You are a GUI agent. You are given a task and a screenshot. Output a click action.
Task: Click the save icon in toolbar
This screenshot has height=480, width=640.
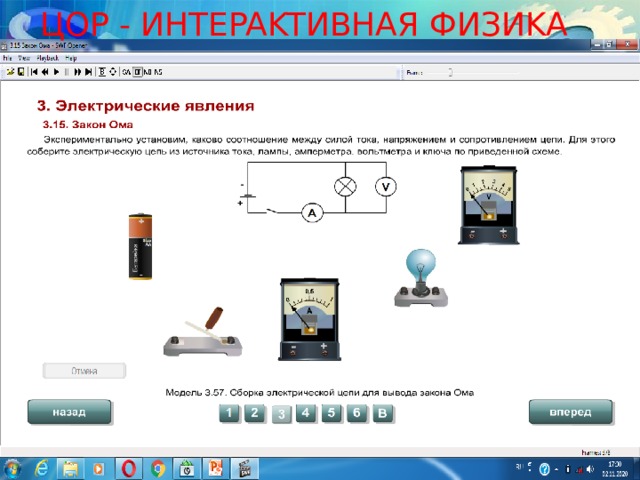click(x=21, y=72)
